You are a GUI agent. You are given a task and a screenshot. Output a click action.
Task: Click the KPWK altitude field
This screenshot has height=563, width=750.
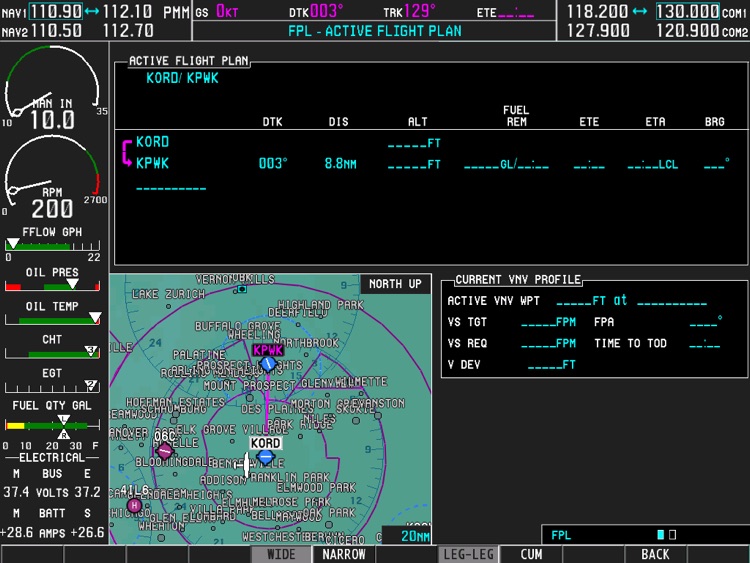click(414, 165)
